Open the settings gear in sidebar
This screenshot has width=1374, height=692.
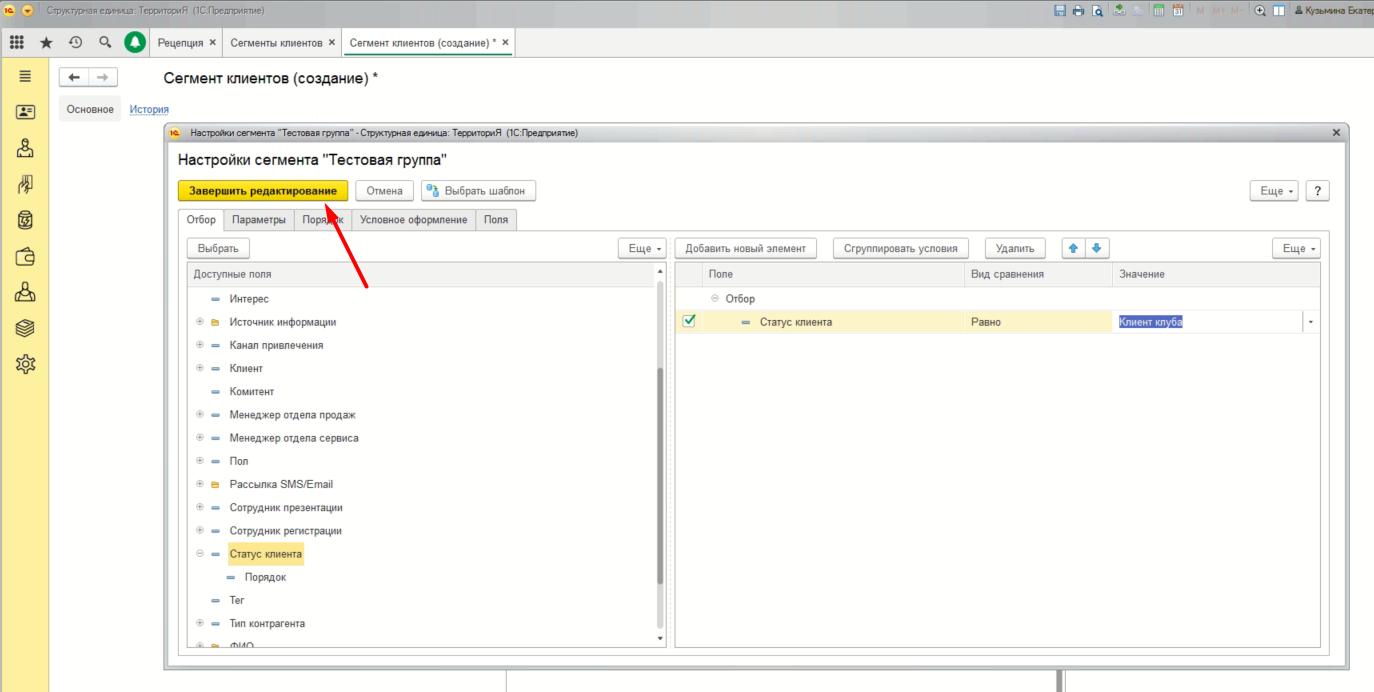(x=25, y=364)
